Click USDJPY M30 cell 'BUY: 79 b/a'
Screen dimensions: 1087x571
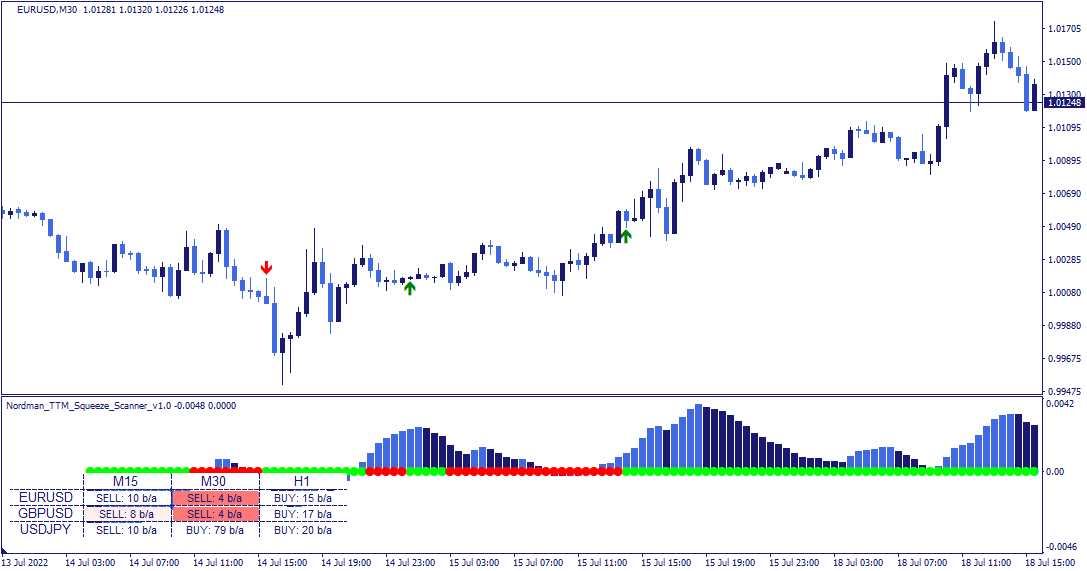coord(216,530)
